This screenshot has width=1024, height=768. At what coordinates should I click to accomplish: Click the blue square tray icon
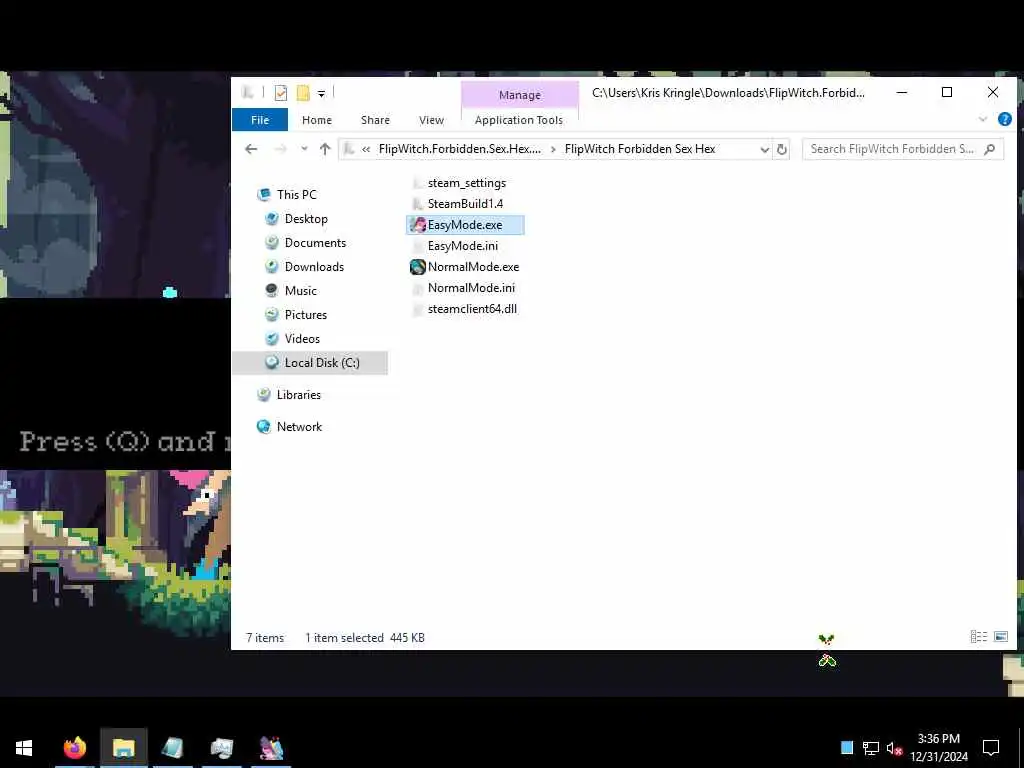point(847,748)
